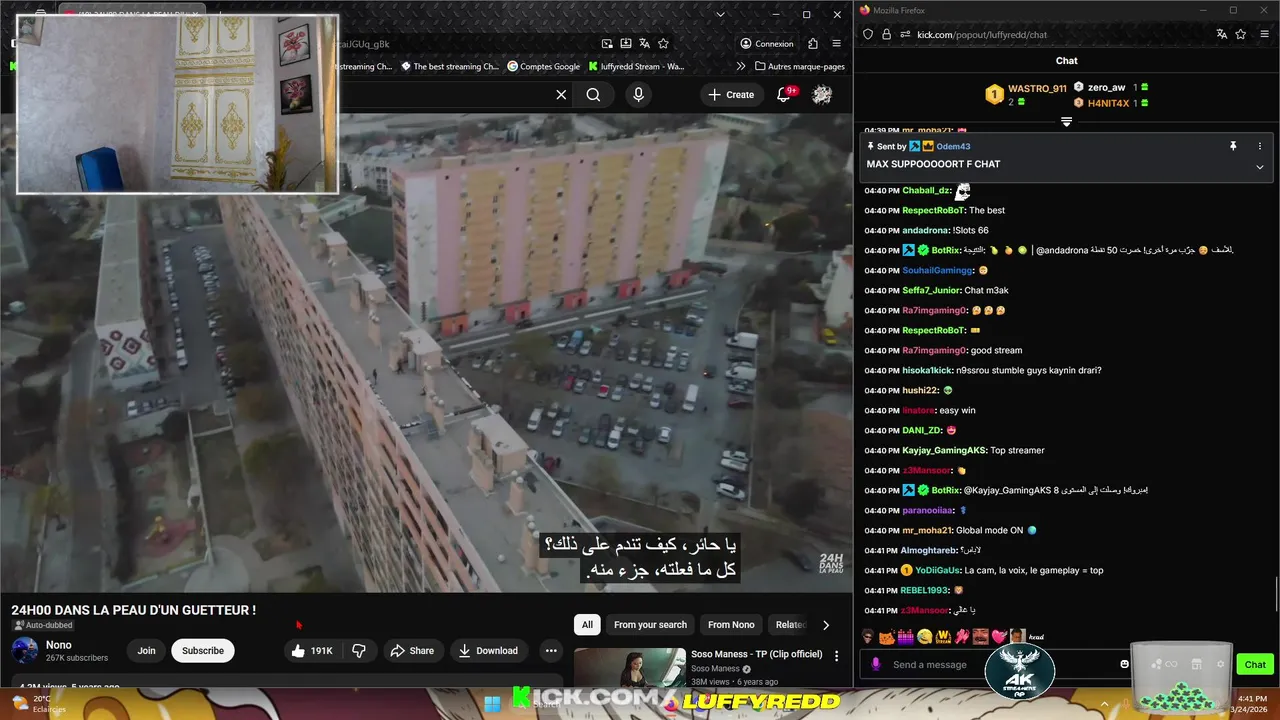Click the Download button under the video
Image resolution: width=1280 pixels, height=720 pixels.
click(488, 651)
